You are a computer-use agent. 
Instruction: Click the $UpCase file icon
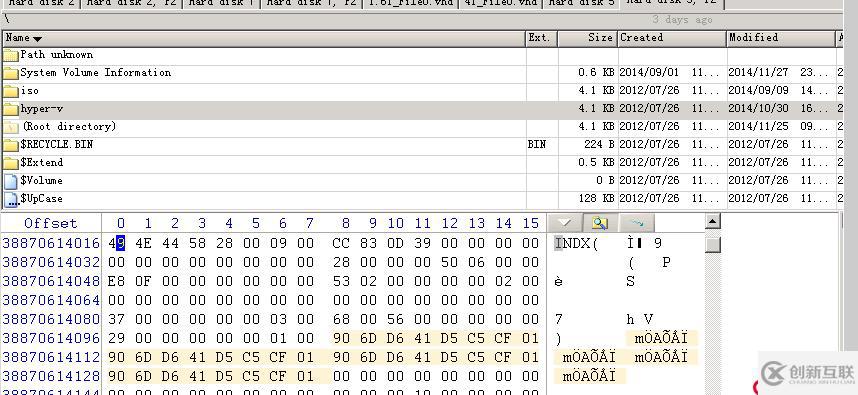pyautogui.click(x=11, y=200)
